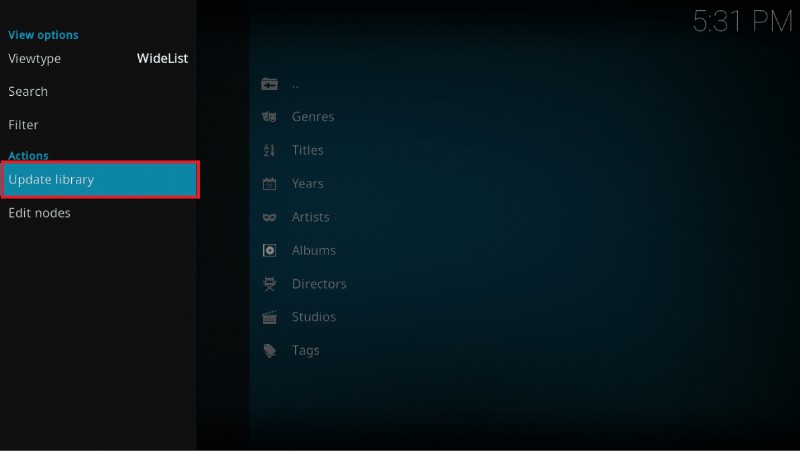
Task: Change Viewtype from WideList
Action: [x=98, y=59]
